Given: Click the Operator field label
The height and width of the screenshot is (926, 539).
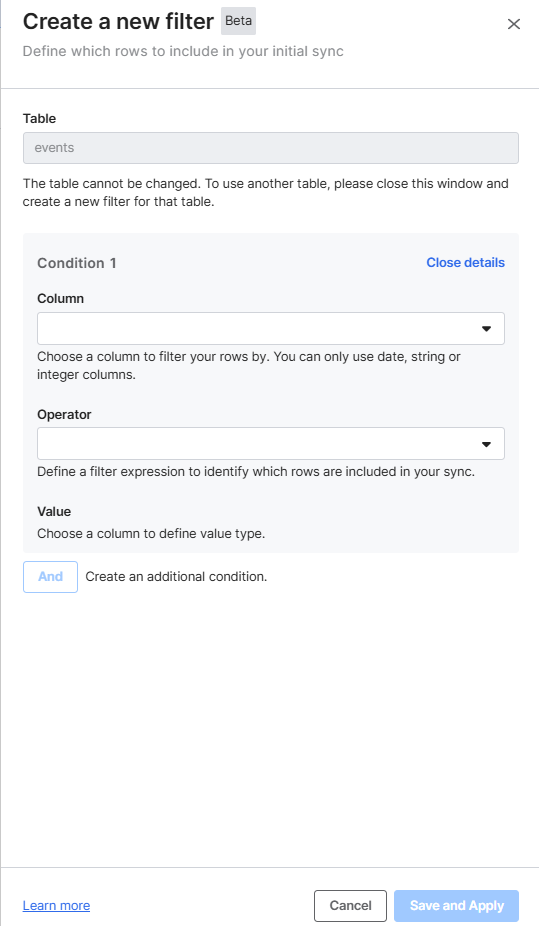Looking at the screenshot, I should (64, 414).
